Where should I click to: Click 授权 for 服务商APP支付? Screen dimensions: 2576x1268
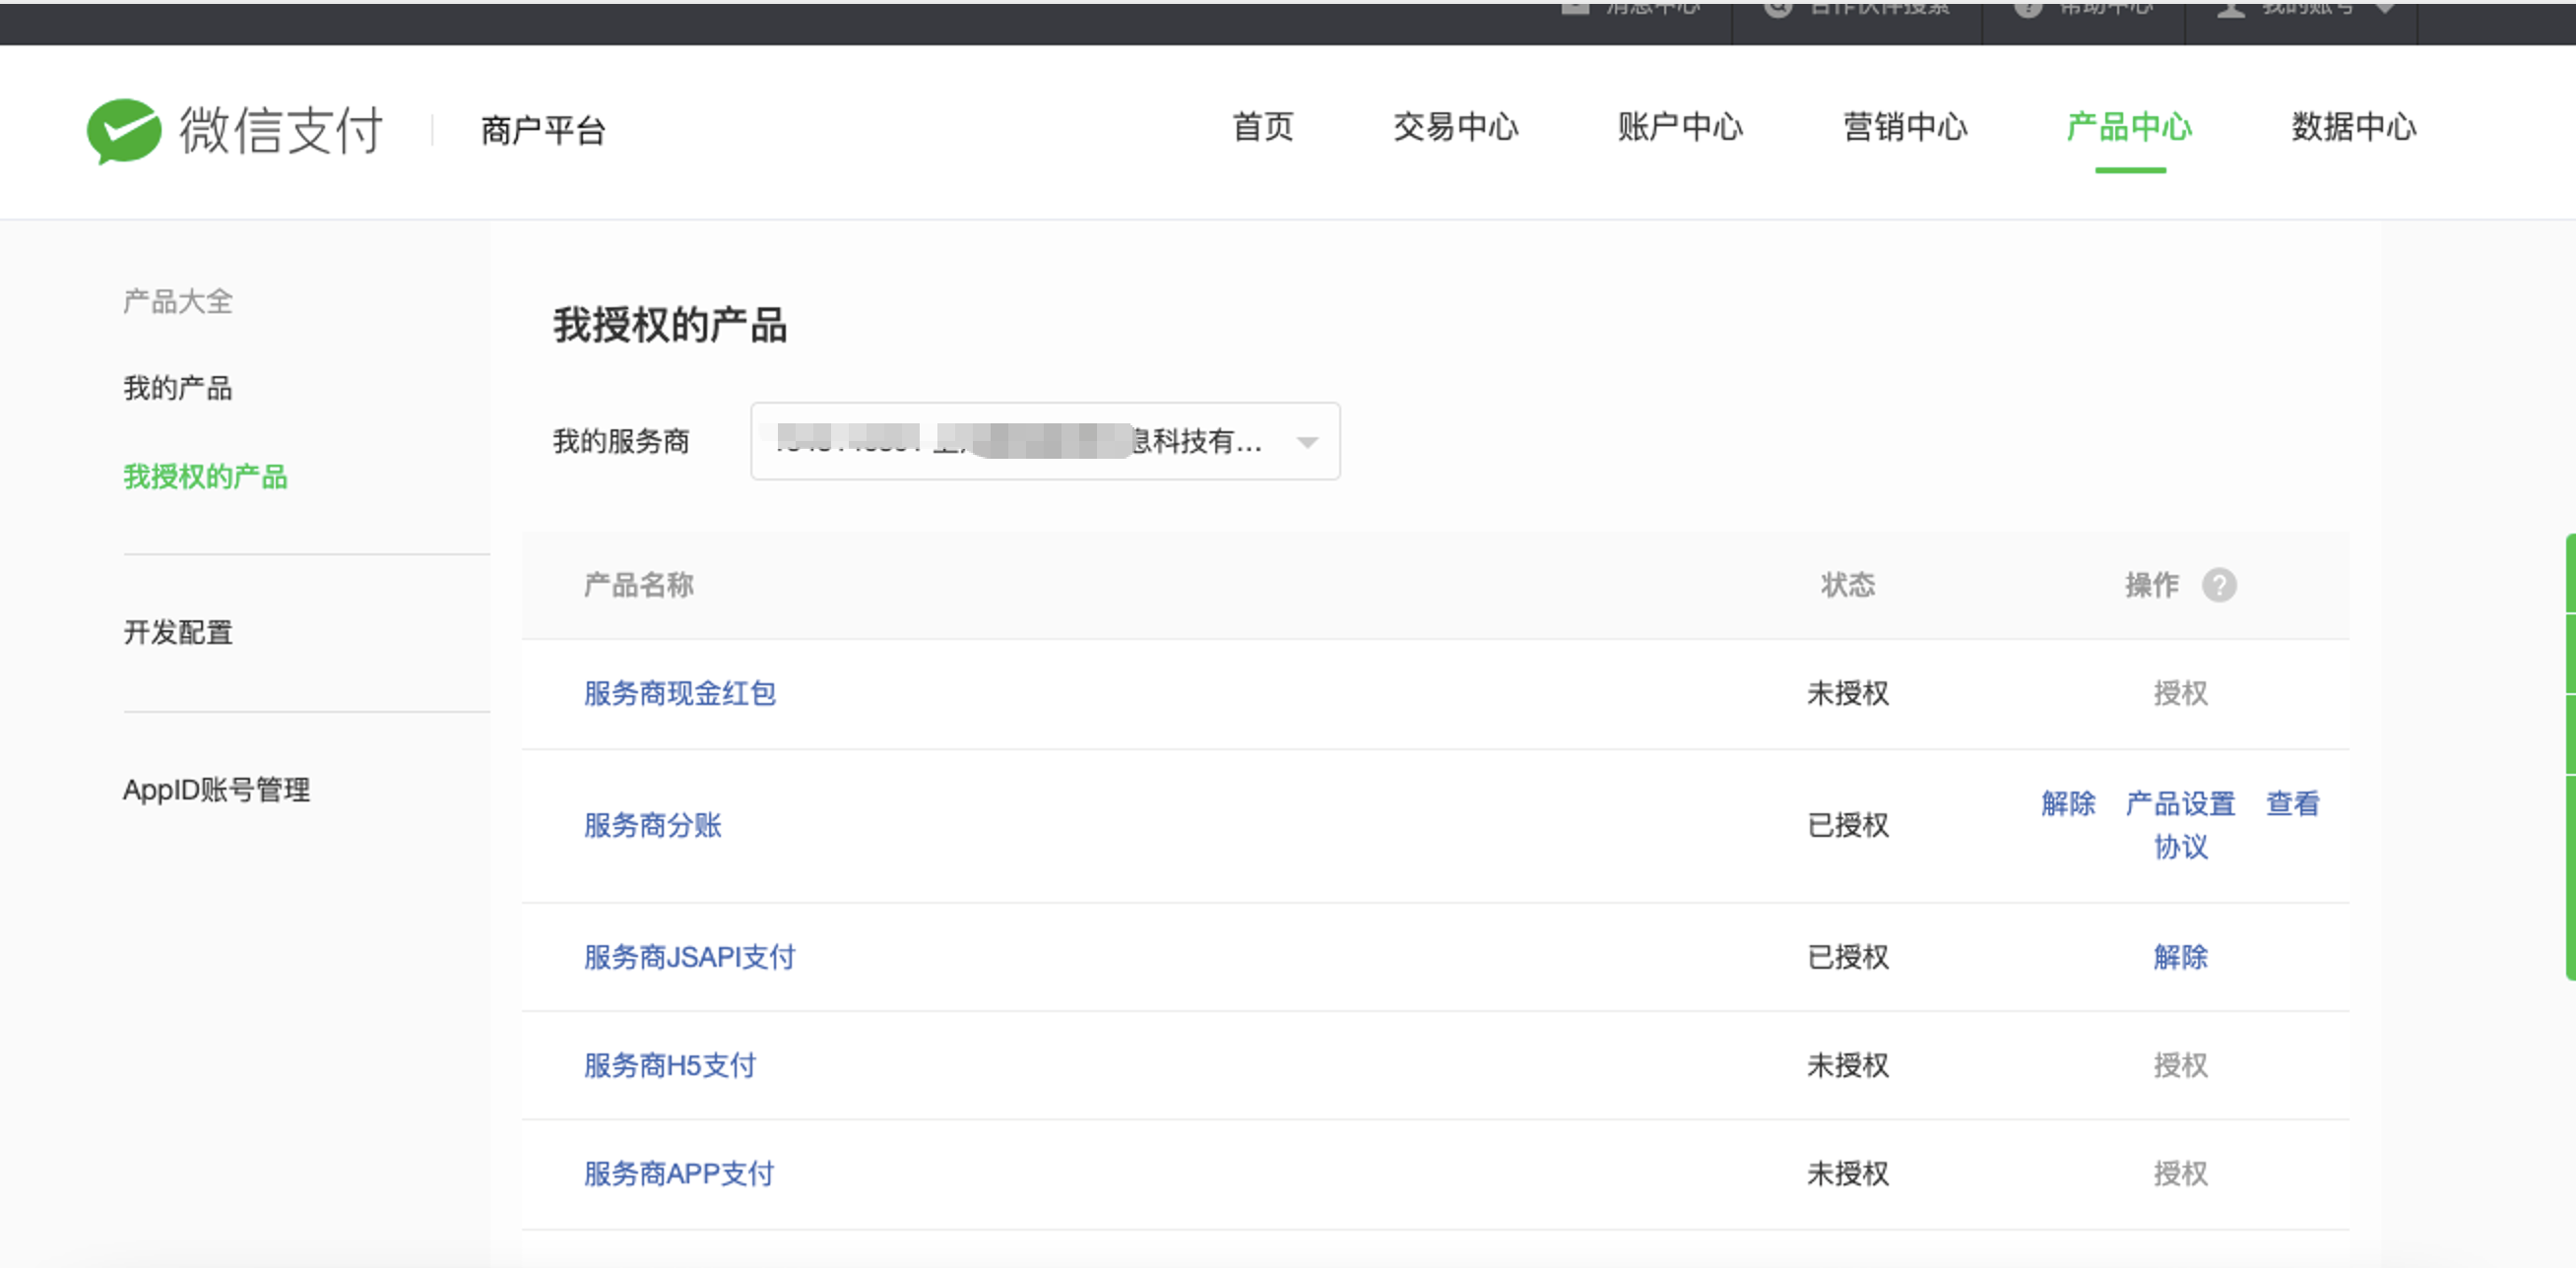click(2179, 1173)
